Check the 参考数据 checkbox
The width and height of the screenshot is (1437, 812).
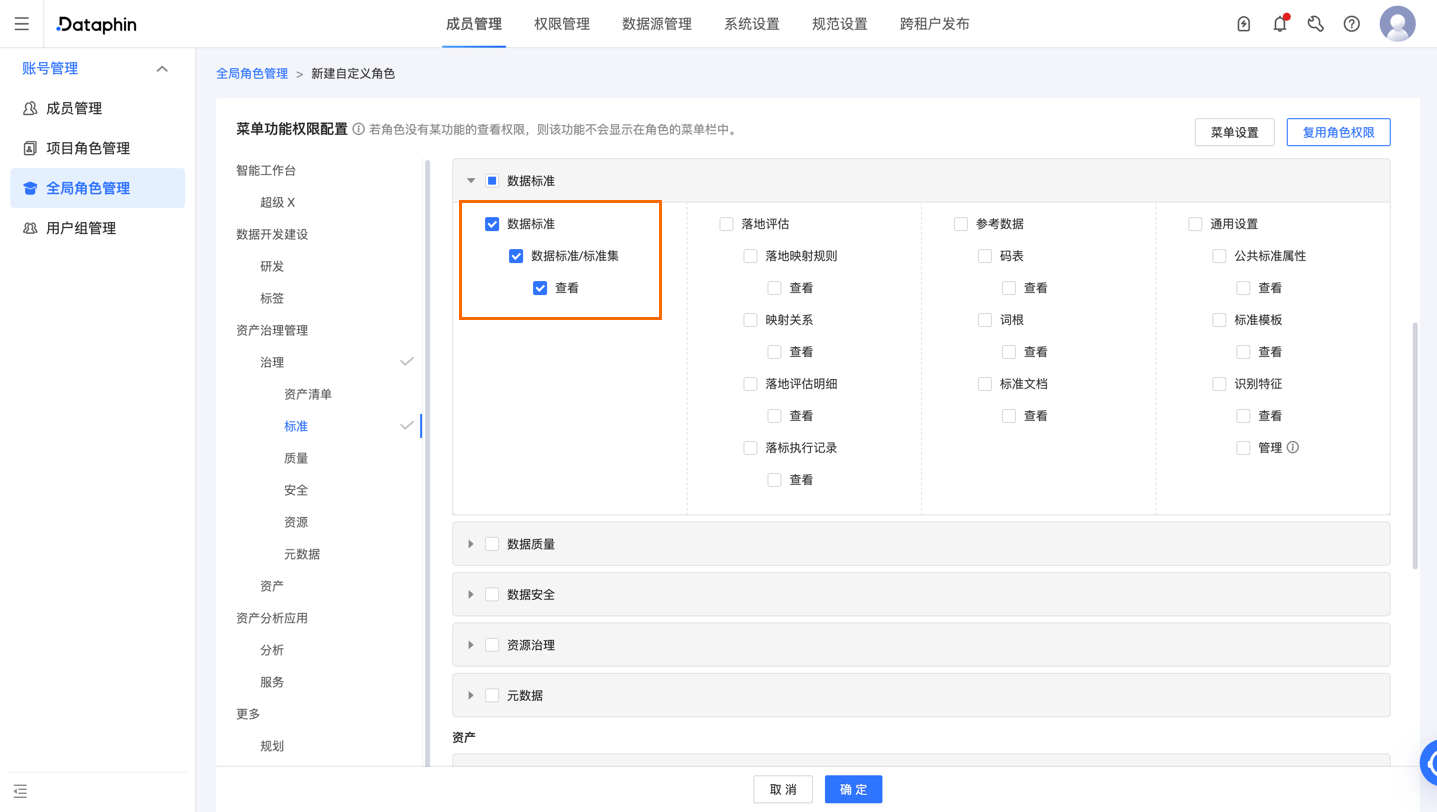tap(961, 224)
